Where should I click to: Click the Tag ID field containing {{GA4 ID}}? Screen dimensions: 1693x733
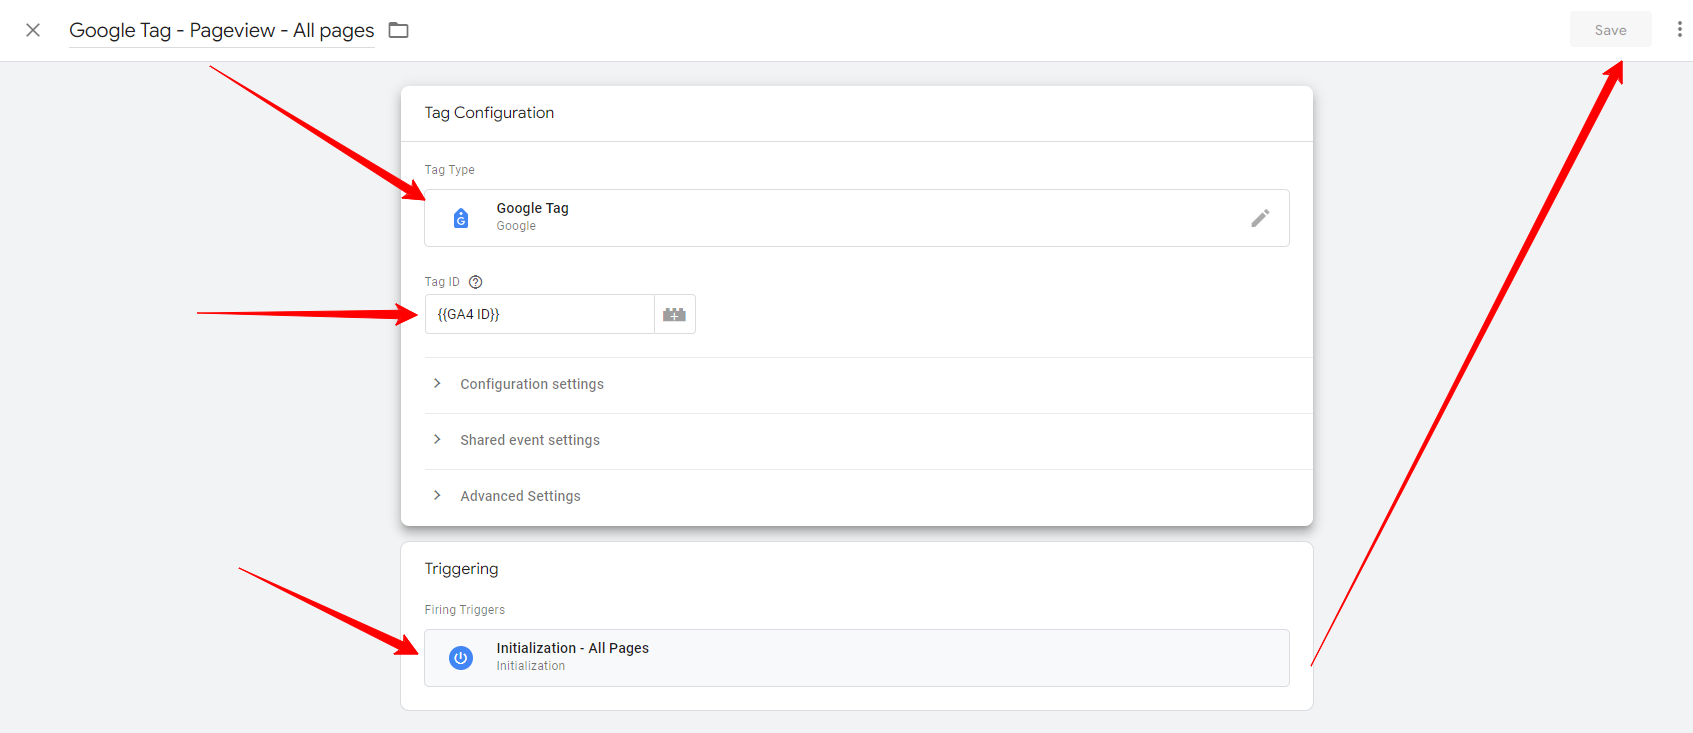pyautogui.click(x=540, y=314)
